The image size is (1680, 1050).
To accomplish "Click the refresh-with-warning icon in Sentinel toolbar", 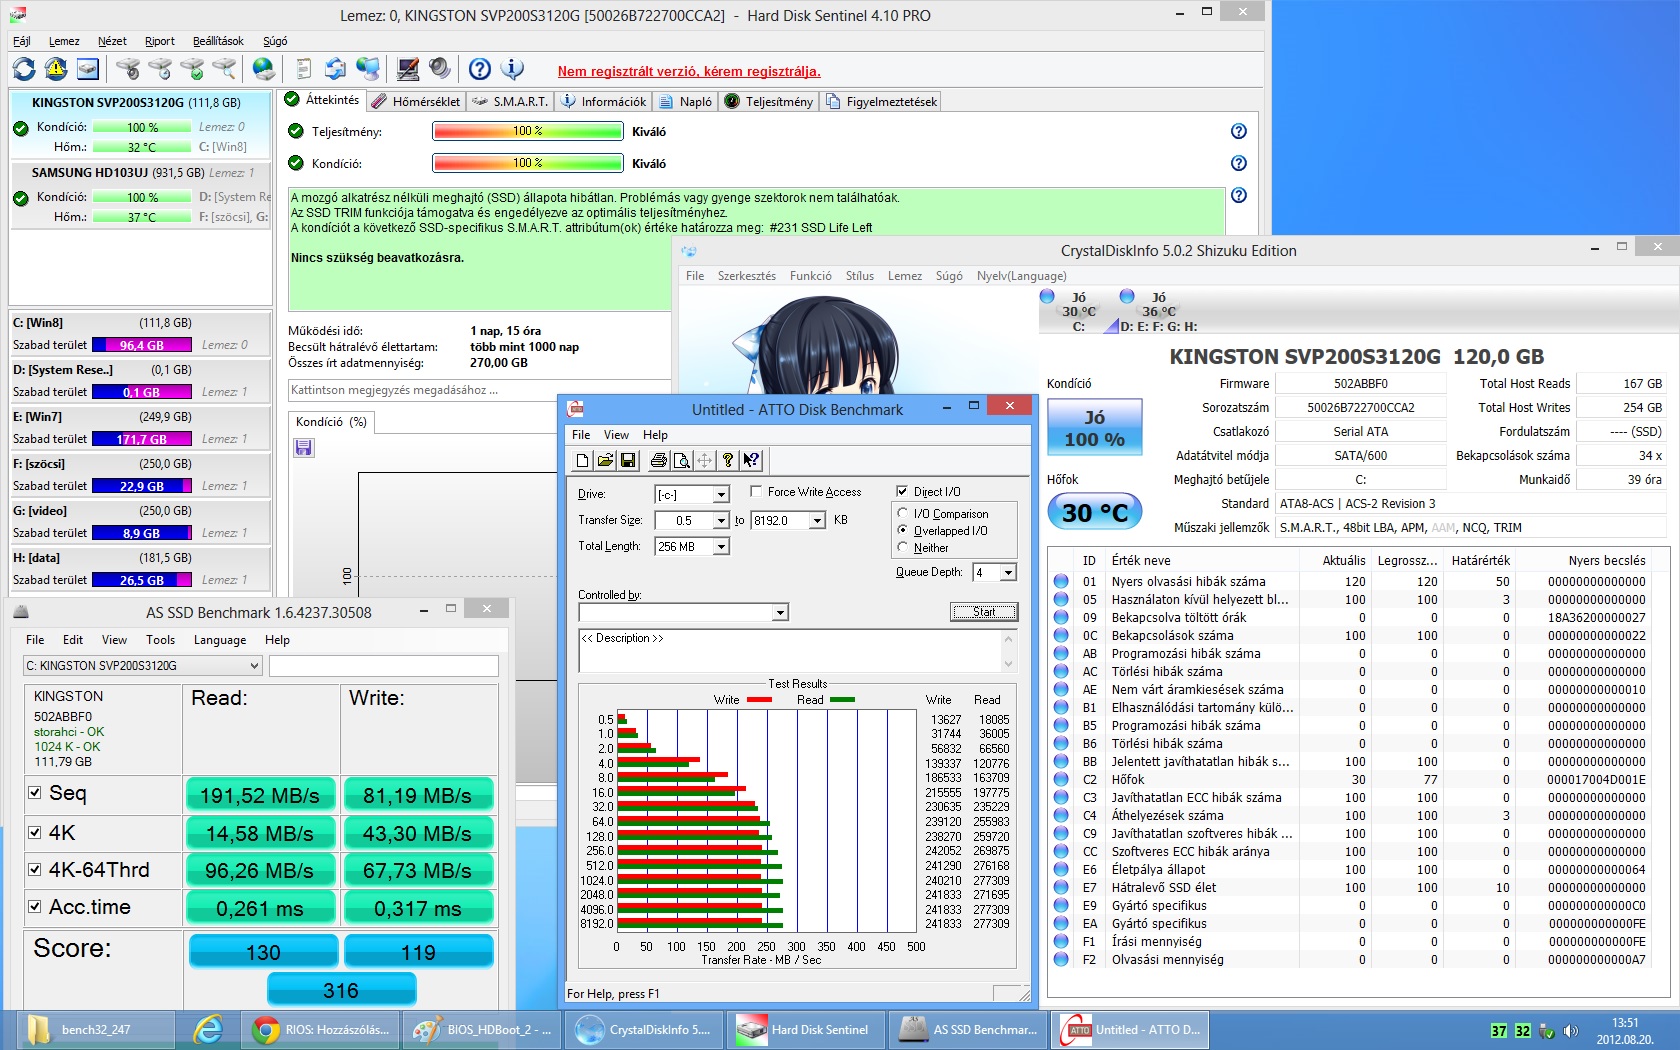I will pyautogui.click(x=56, y=69).
